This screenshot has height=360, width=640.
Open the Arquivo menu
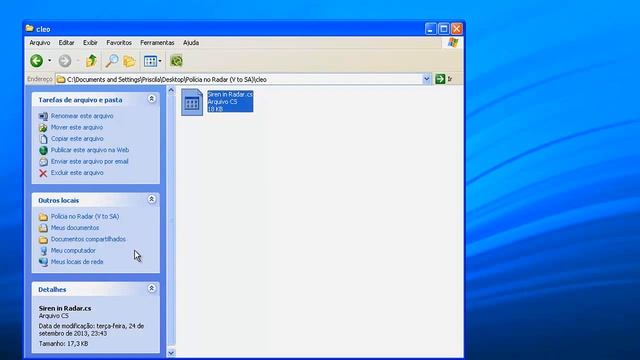point(40,42)
